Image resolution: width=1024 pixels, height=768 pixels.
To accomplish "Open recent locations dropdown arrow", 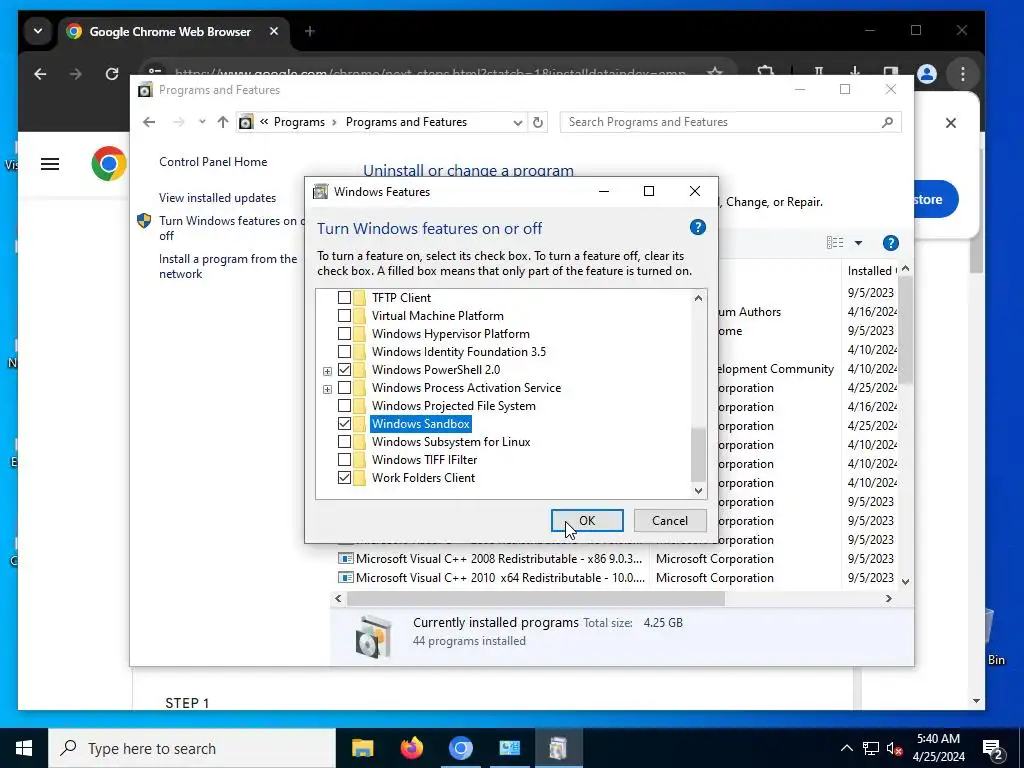I will click(202, 122).
